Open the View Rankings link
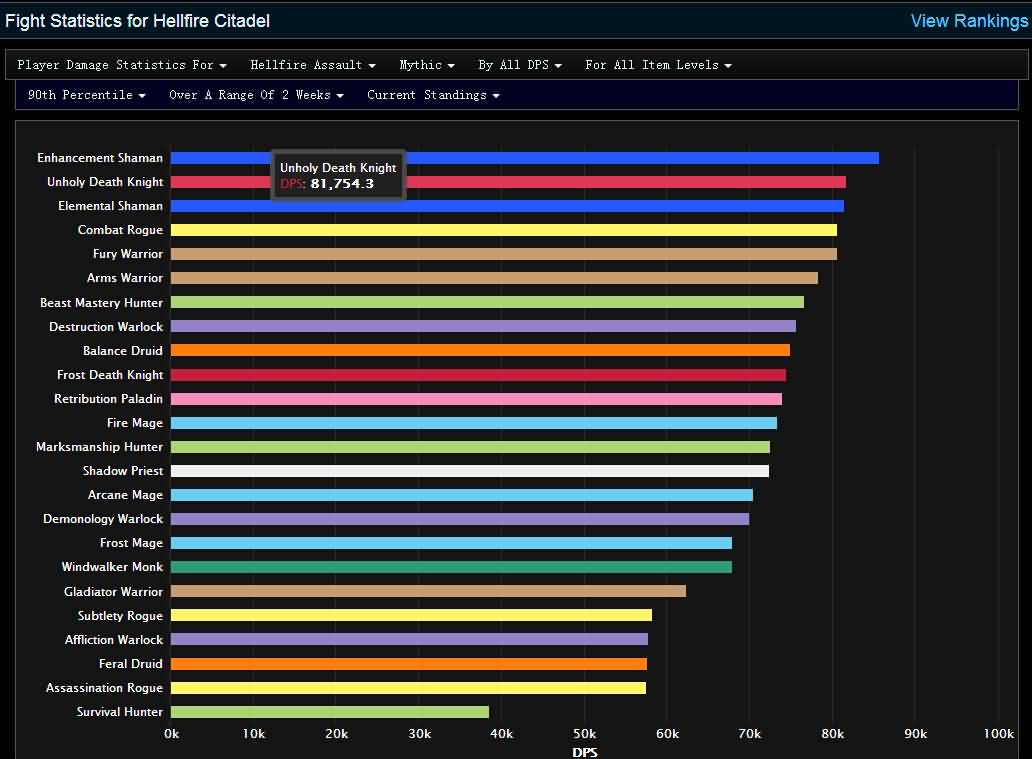Screen dimensions: 1032x759 969,20
